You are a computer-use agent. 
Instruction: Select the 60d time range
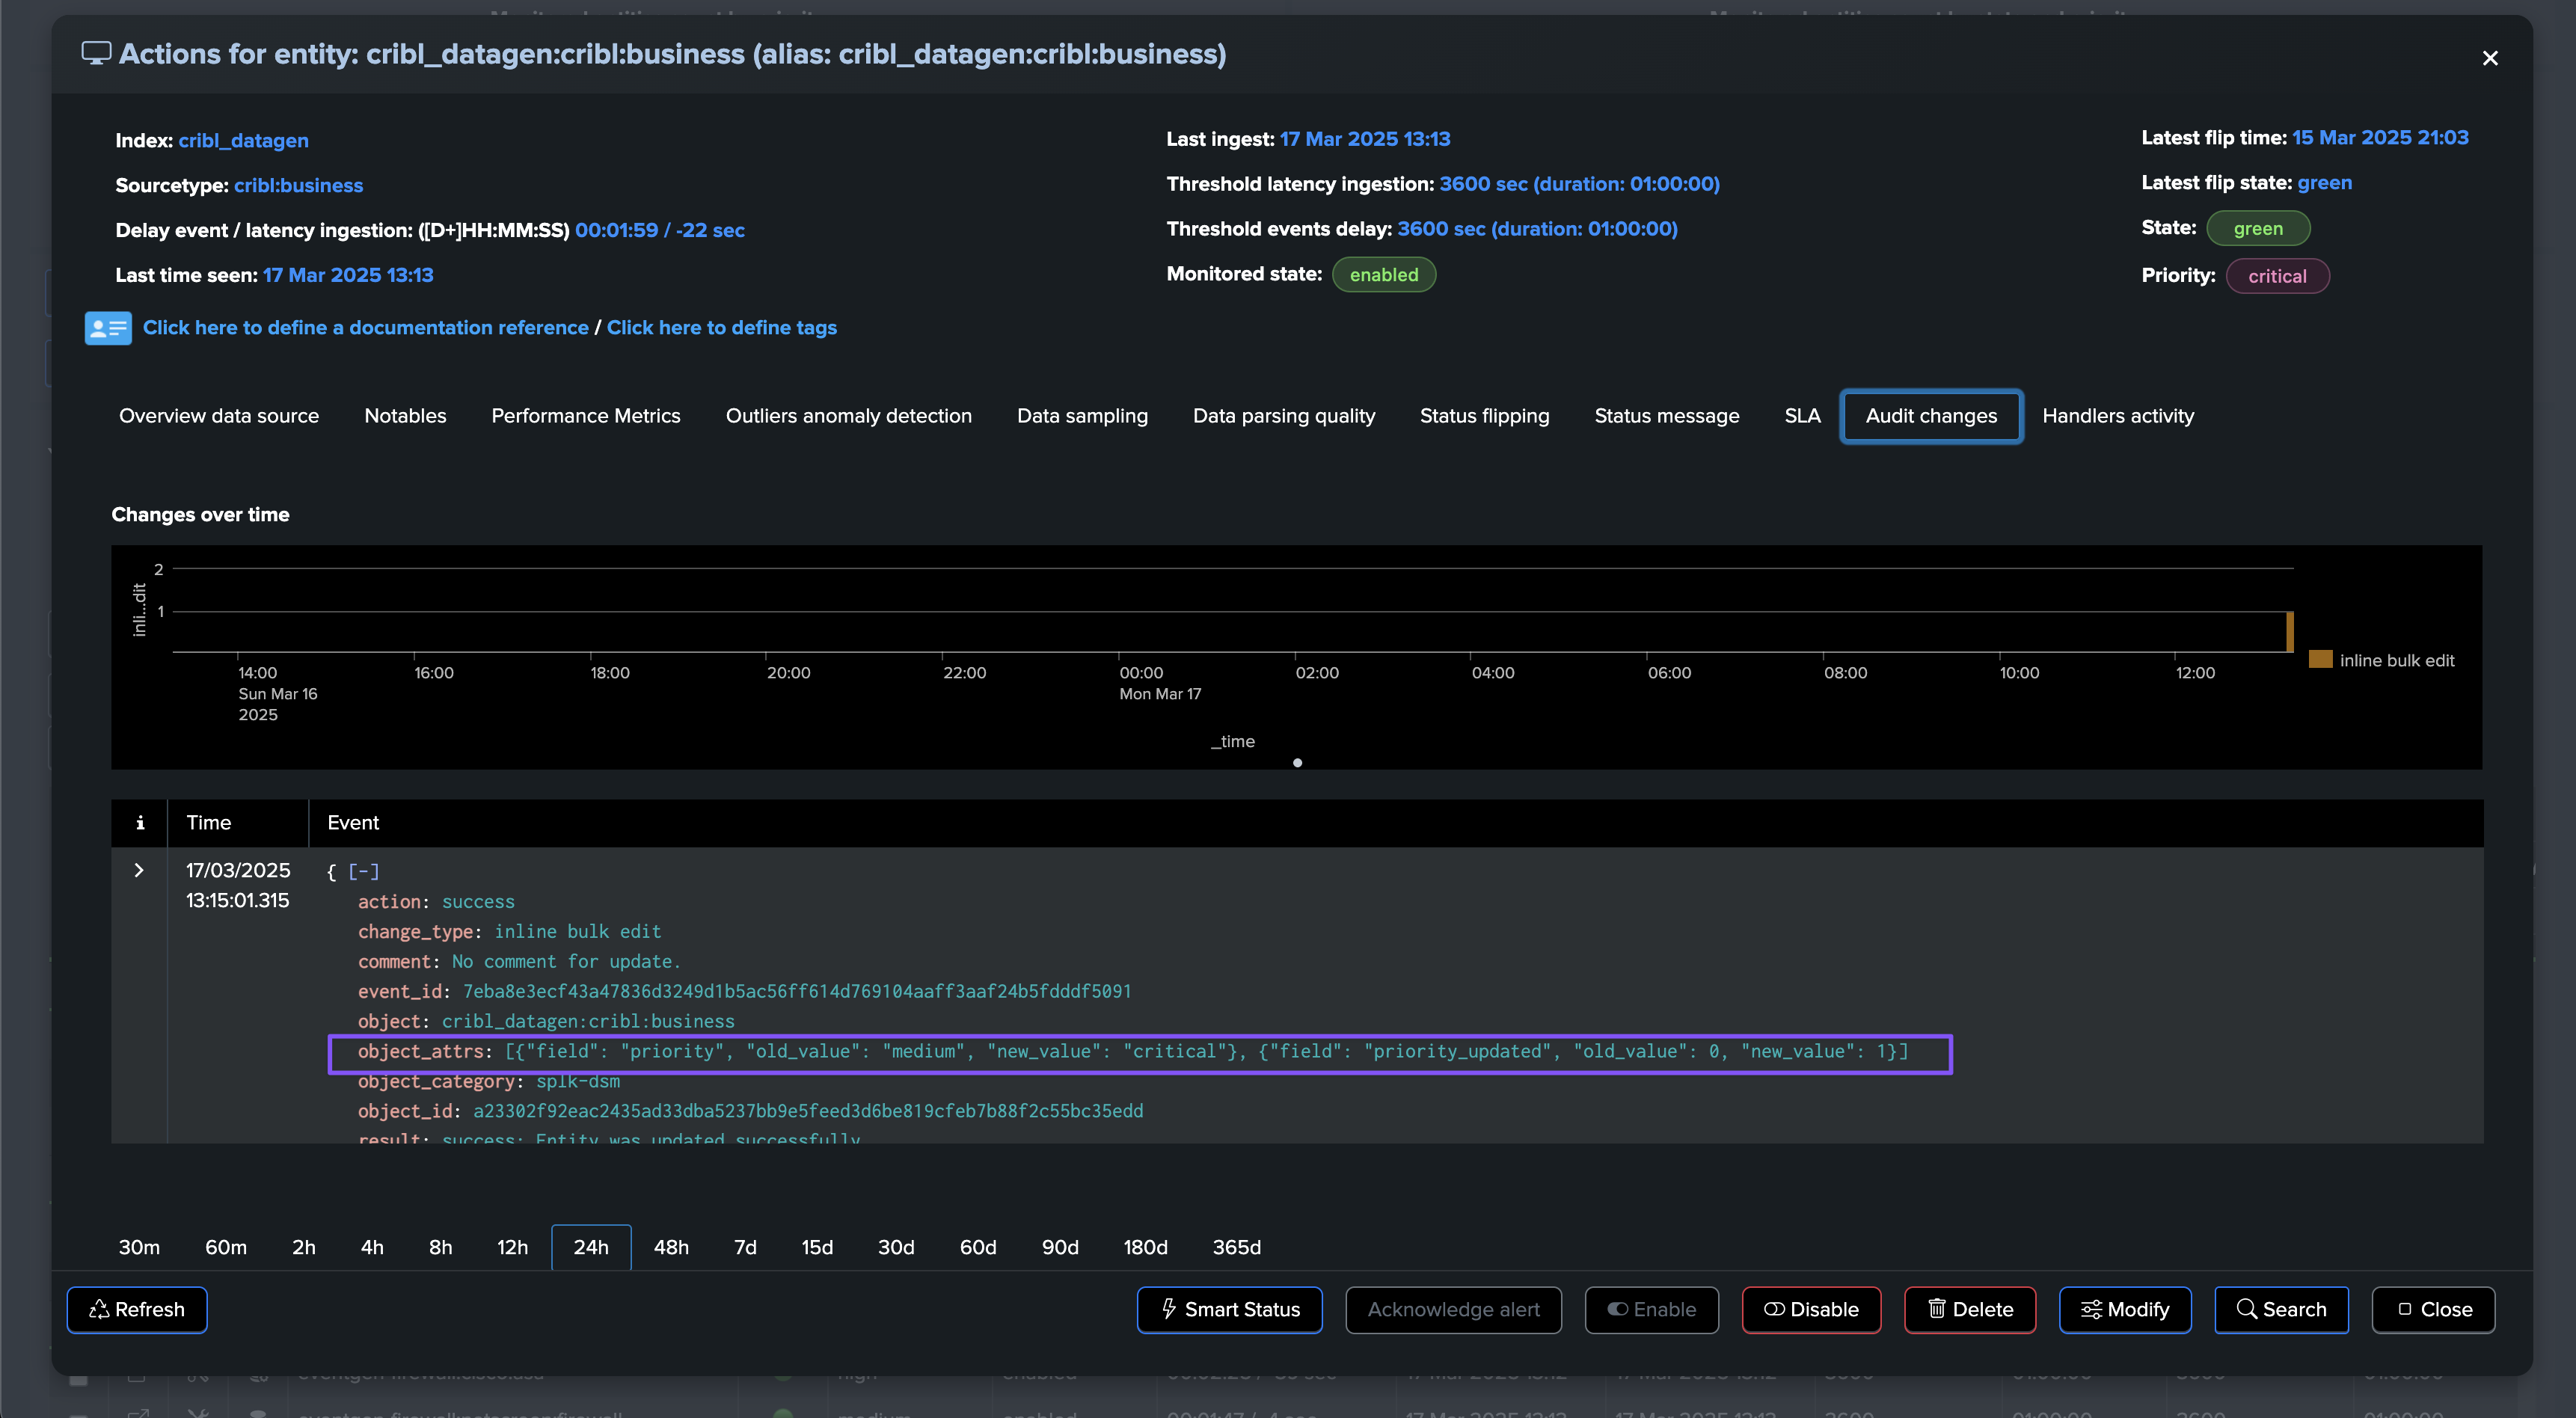978,1247
